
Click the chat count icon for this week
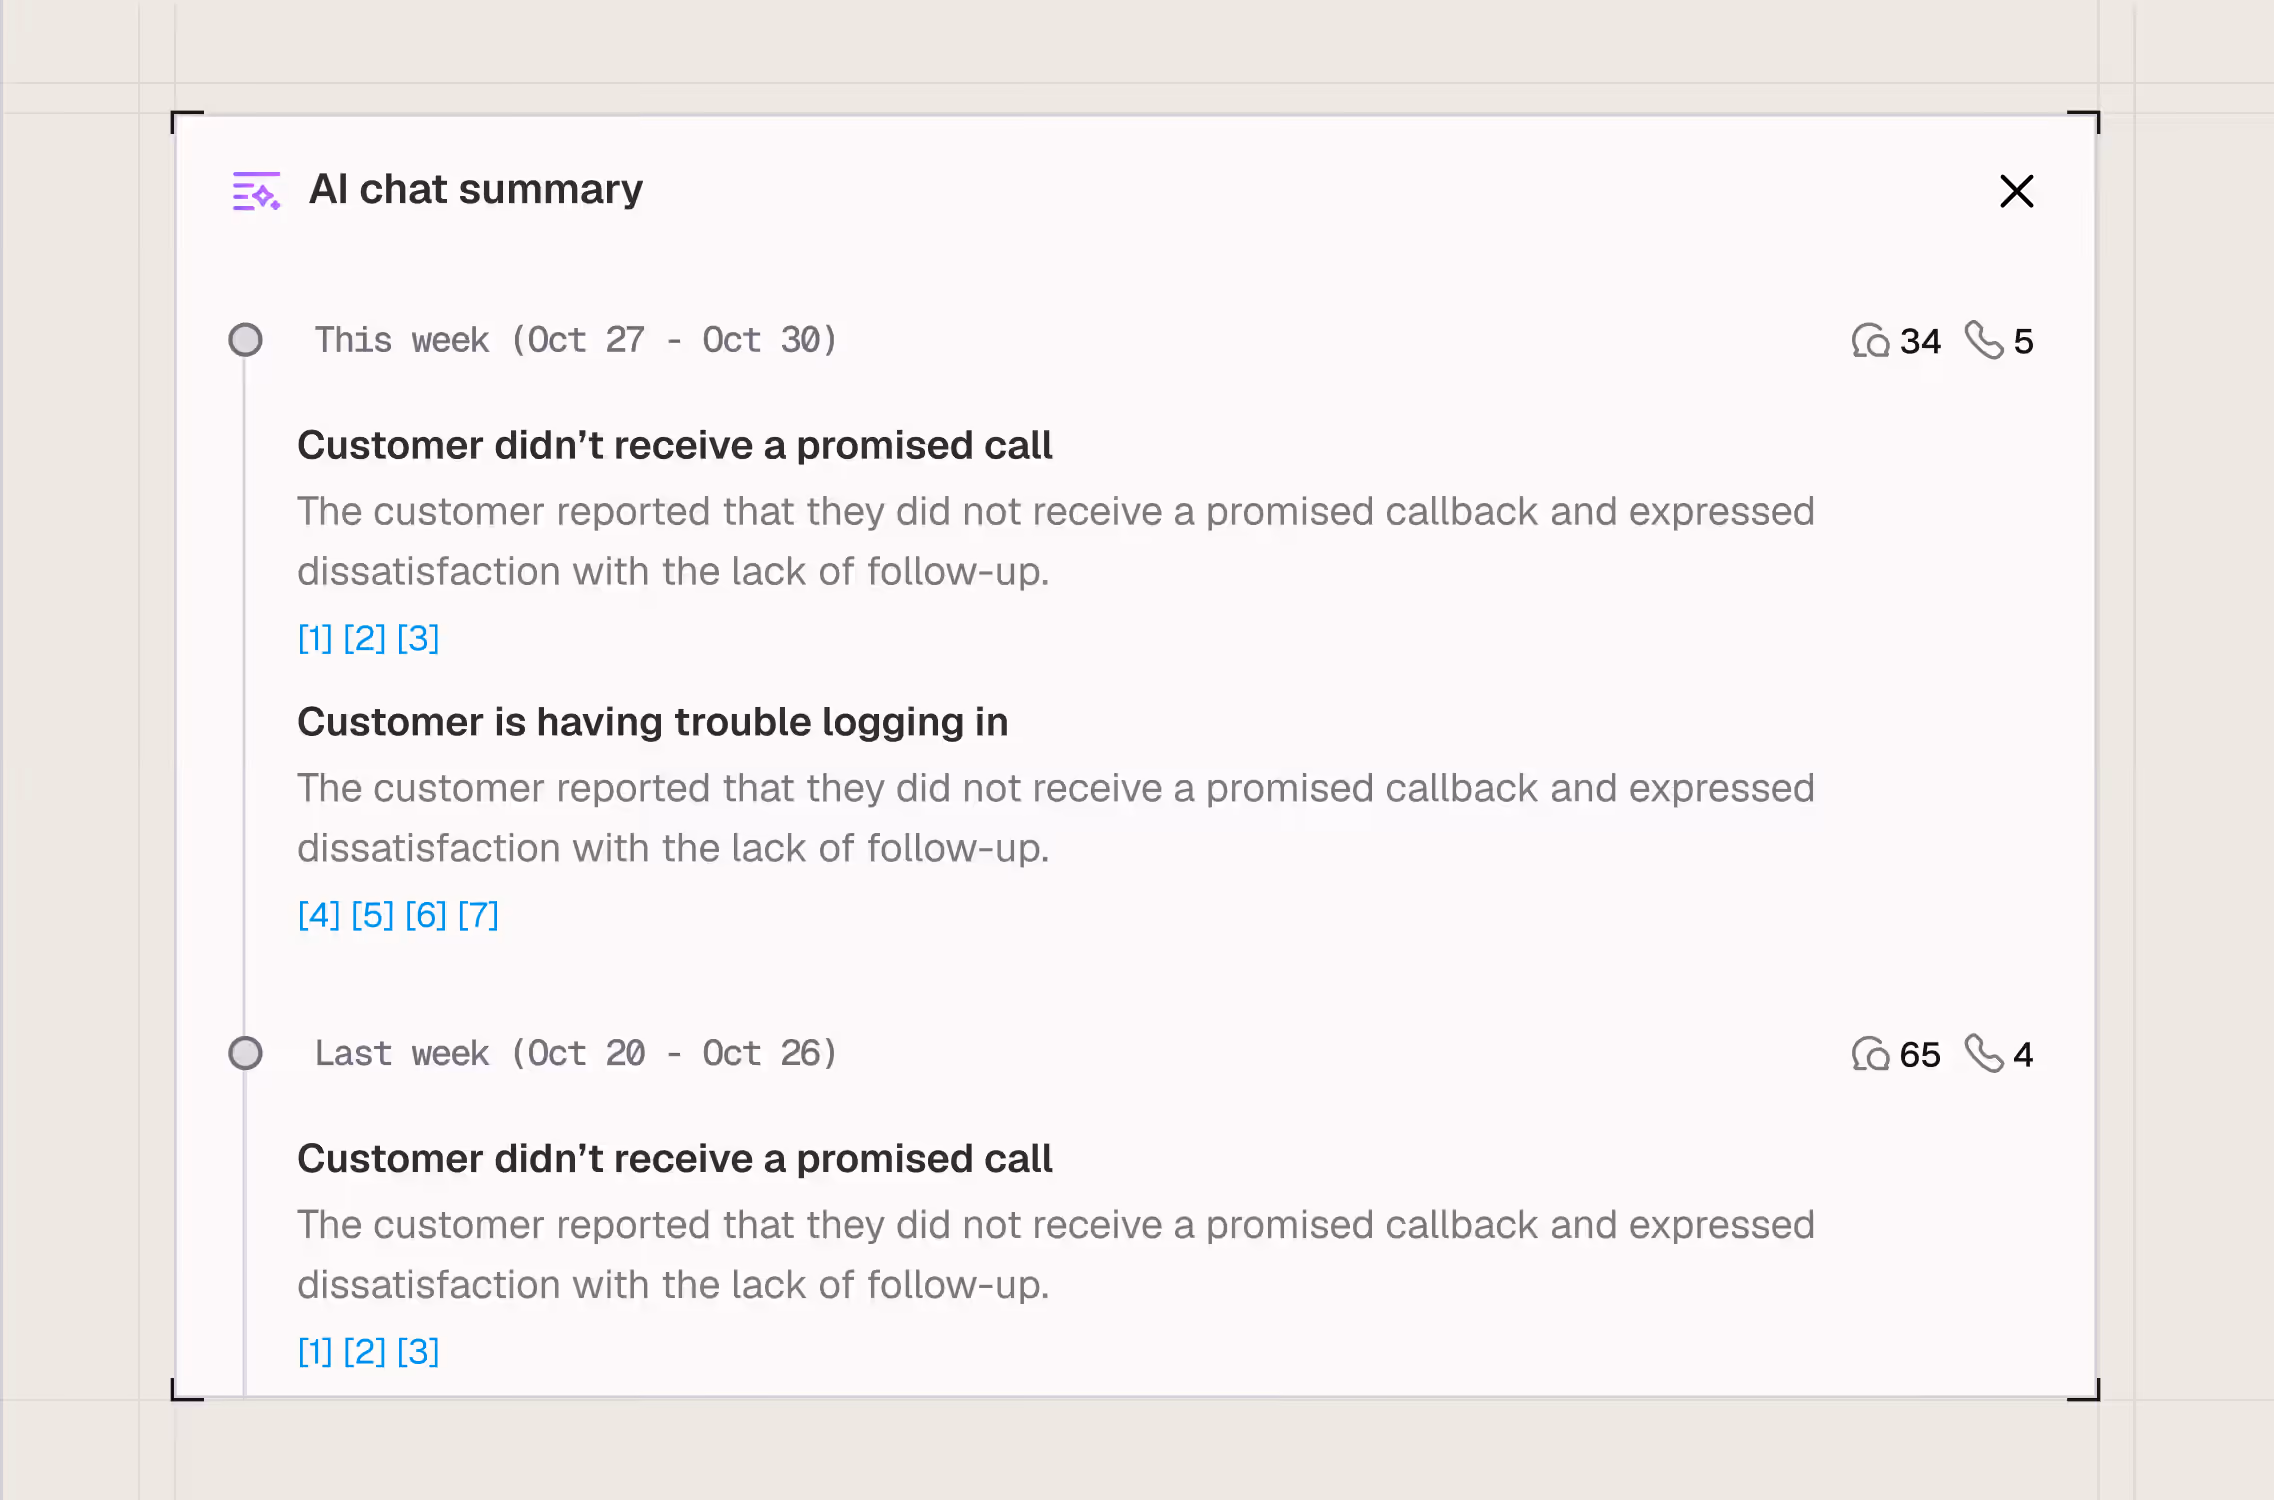[1870, 341]
